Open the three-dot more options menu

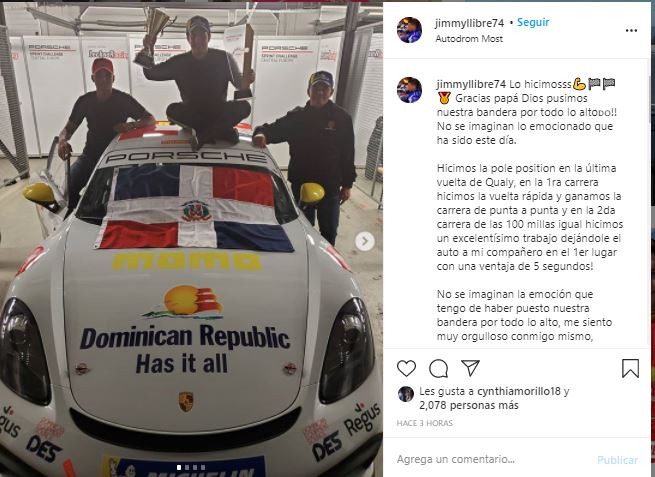(x=631, y=30)
